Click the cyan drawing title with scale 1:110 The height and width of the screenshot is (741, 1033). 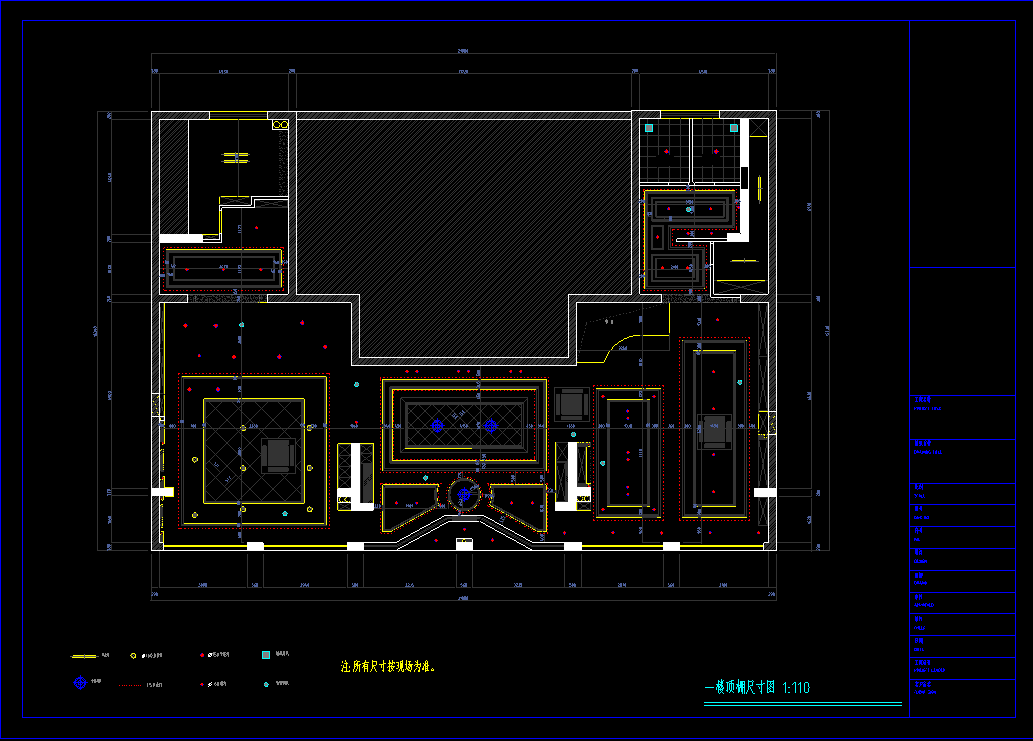(x=757, y=688)
